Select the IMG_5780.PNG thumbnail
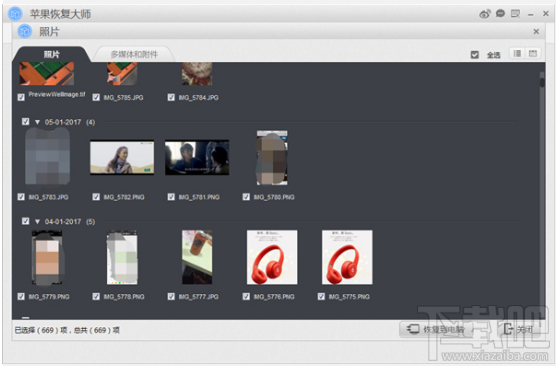The width and height of the screenshot is (557, 366). pos(272,158)
